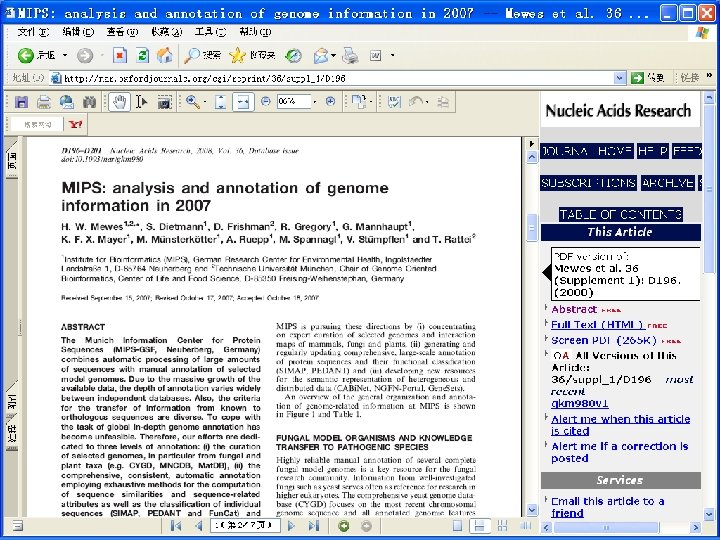The image size is (720, 540).
Task: Choose the text Select tool
Action: [x=142, y=102]
